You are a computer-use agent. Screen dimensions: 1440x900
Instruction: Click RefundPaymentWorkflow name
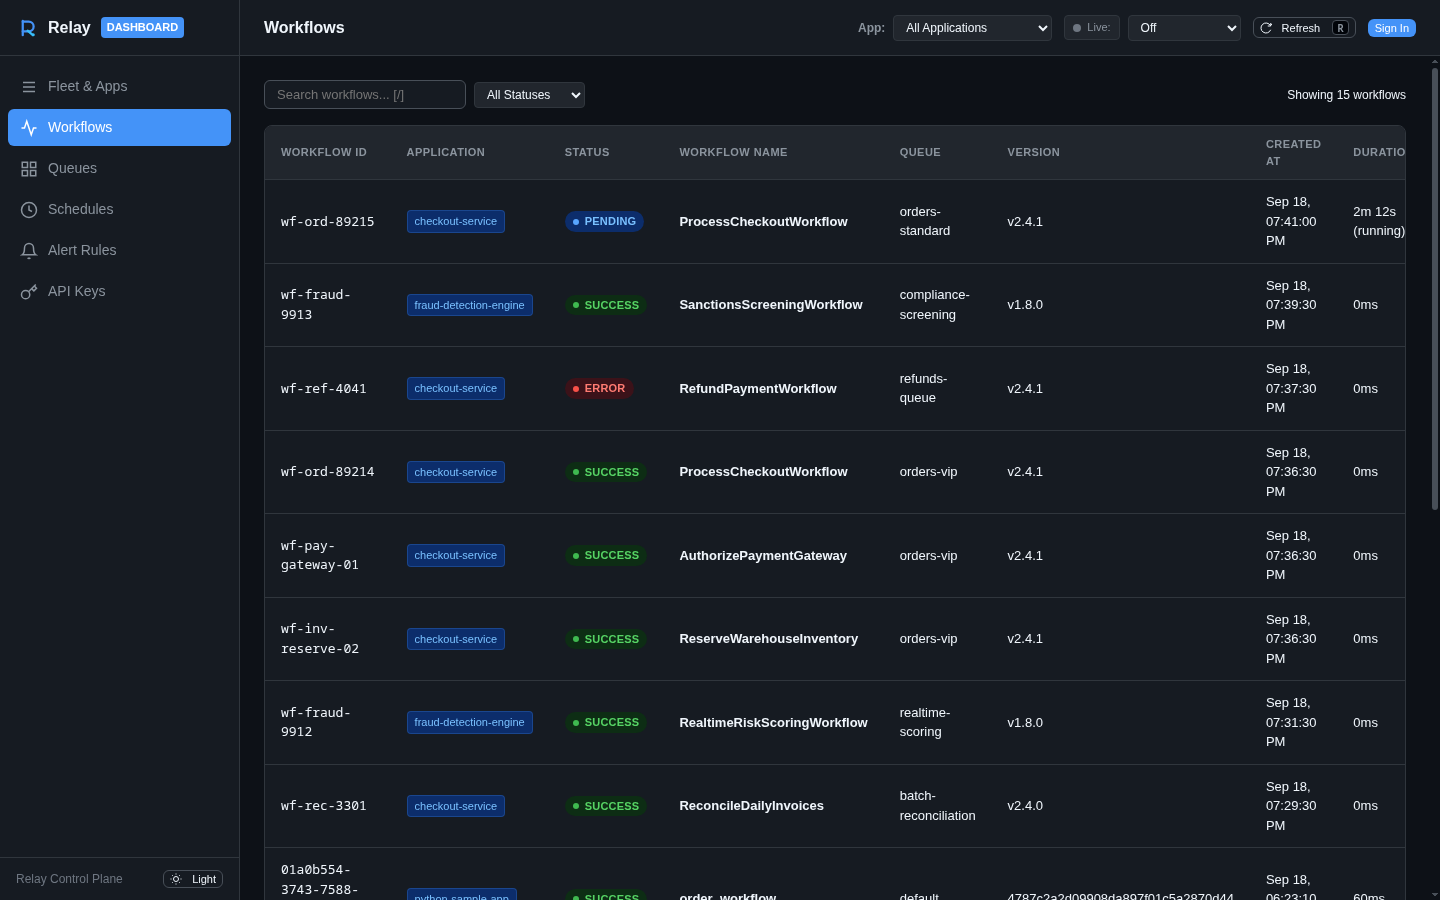click(758, 388)
